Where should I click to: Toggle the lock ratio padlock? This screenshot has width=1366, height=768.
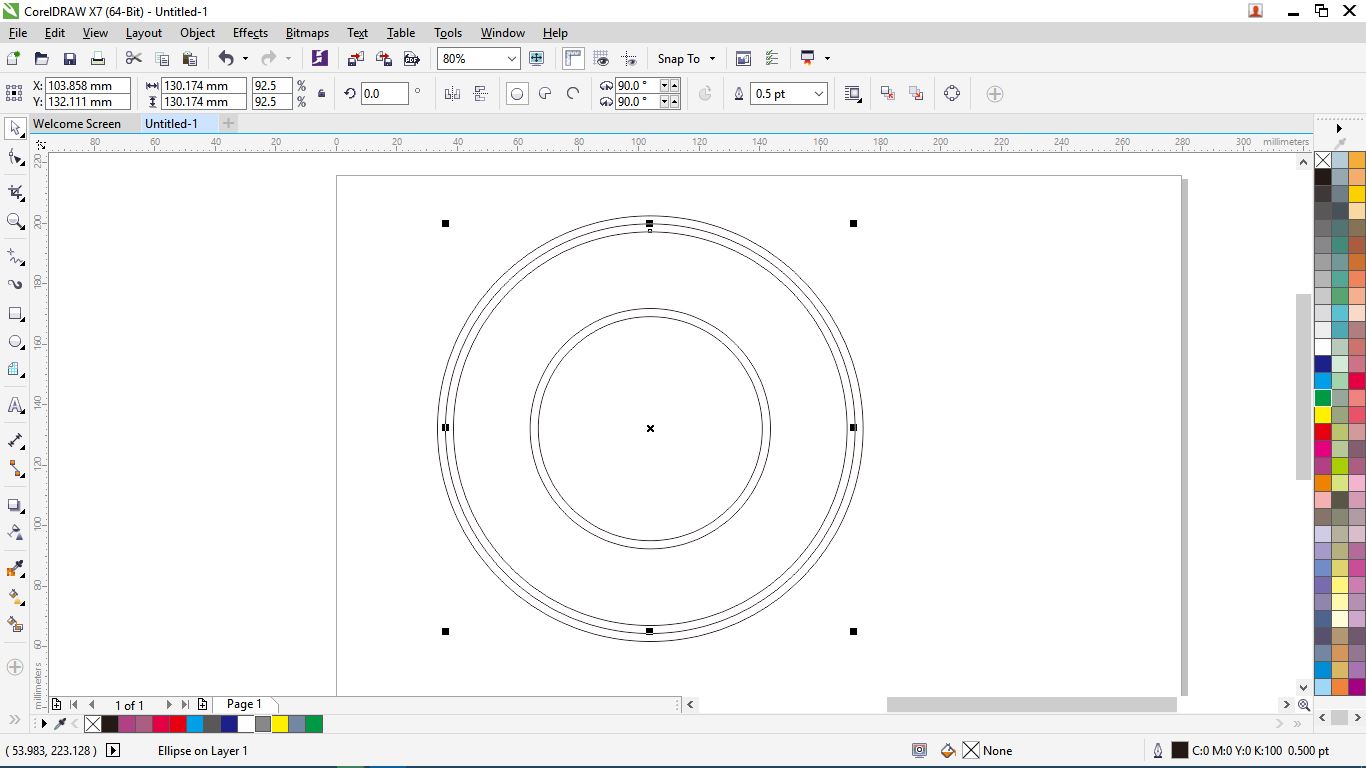click(x=321, y=94)
